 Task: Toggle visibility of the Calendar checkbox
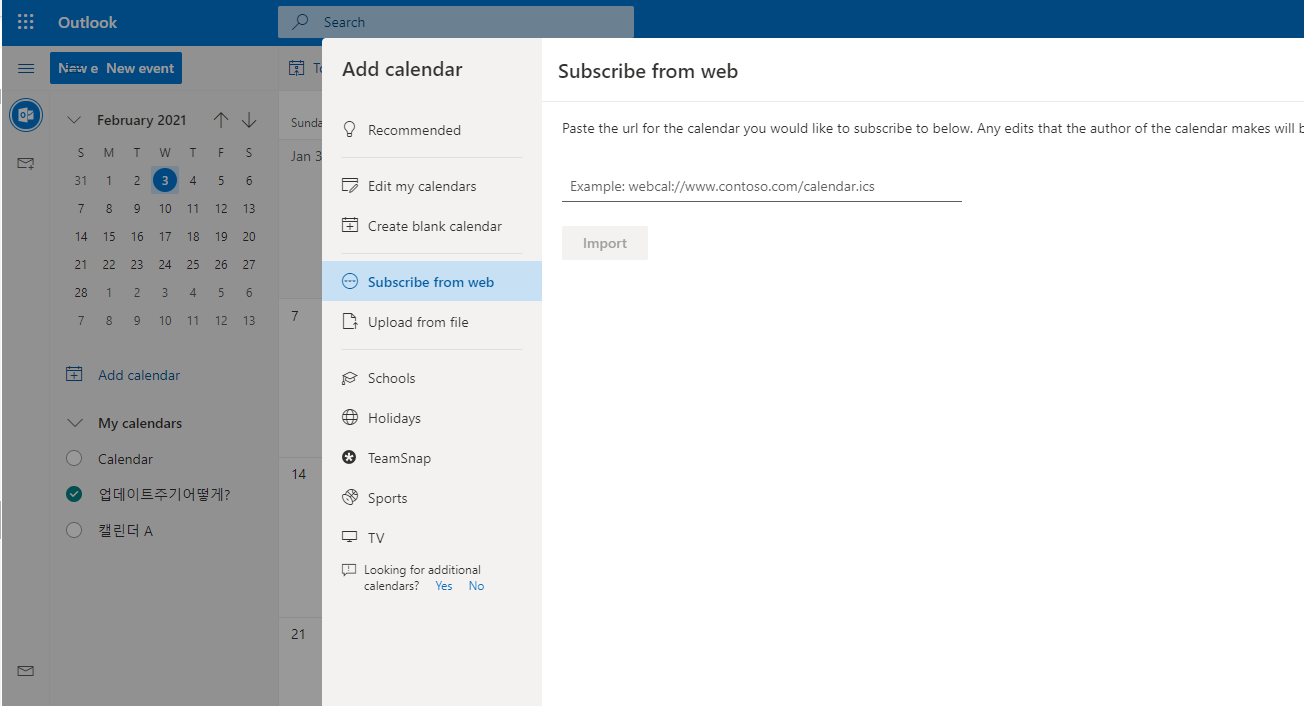pyautogui.click(x=73, y=458)
